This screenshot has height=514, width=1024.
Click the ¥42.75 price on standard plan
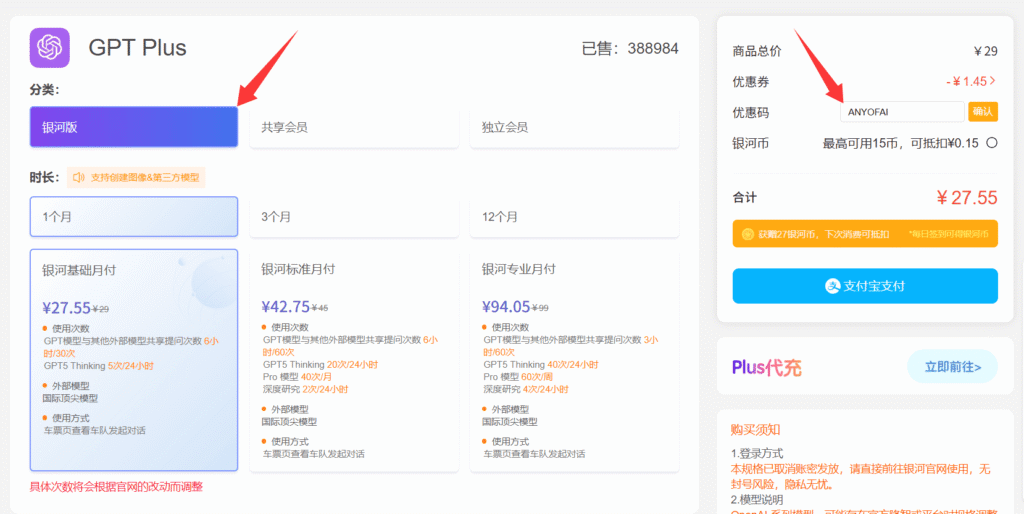coord(285,307)
